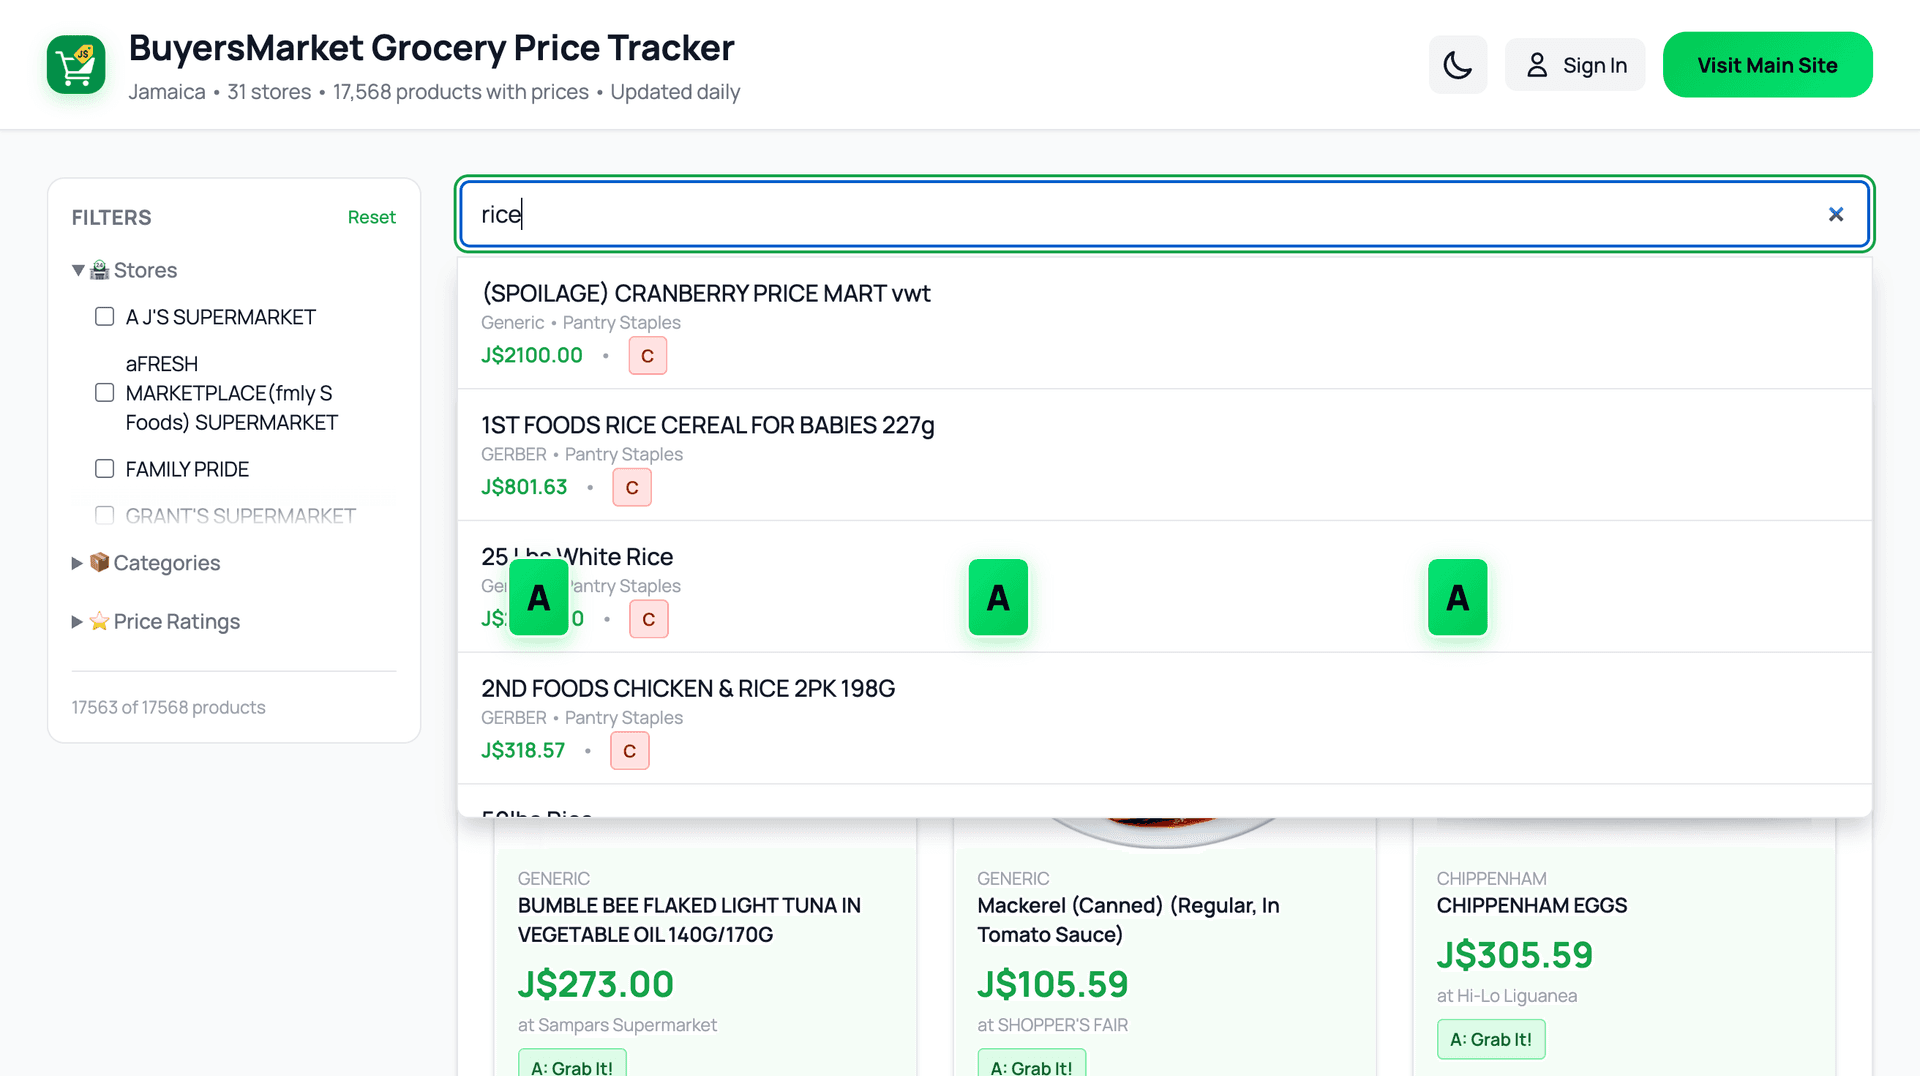Image resolution: width=1920 pixels, height=1076 pixels.
Task: Click the user icon next to Sign In
Action: 1537,64
